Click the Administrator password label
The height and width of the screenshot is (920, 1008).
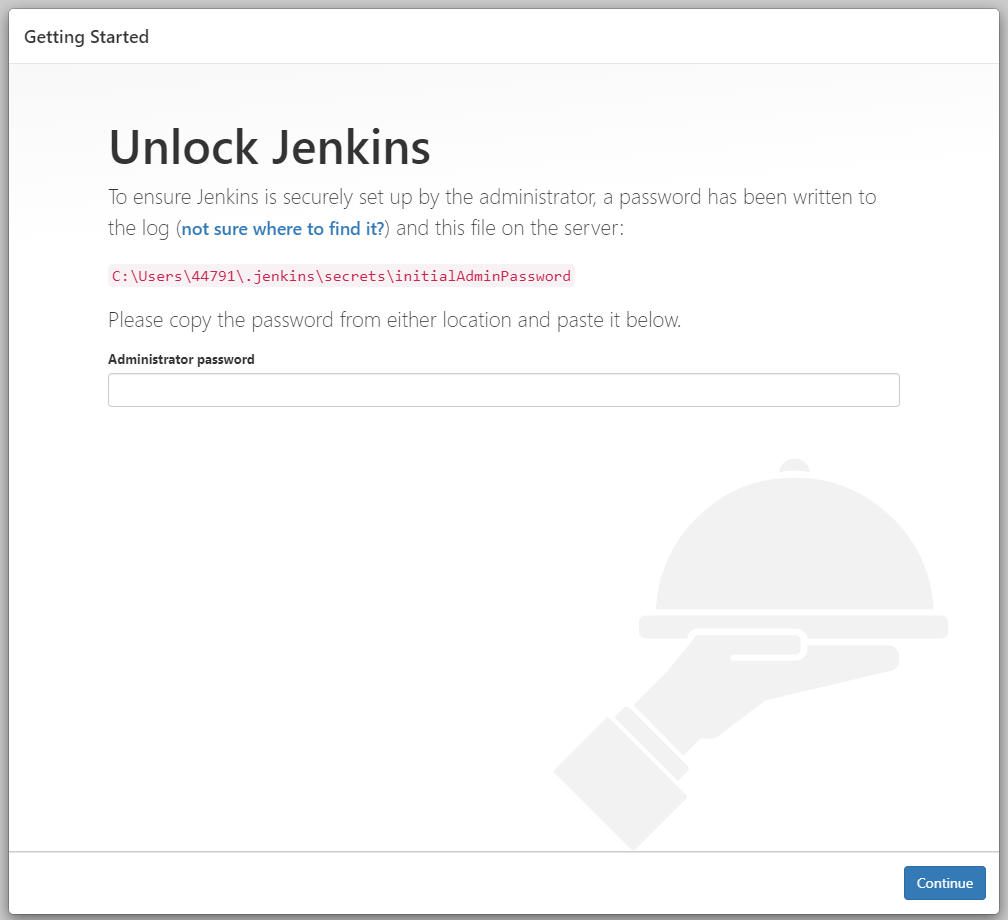(x=181, y=359)
